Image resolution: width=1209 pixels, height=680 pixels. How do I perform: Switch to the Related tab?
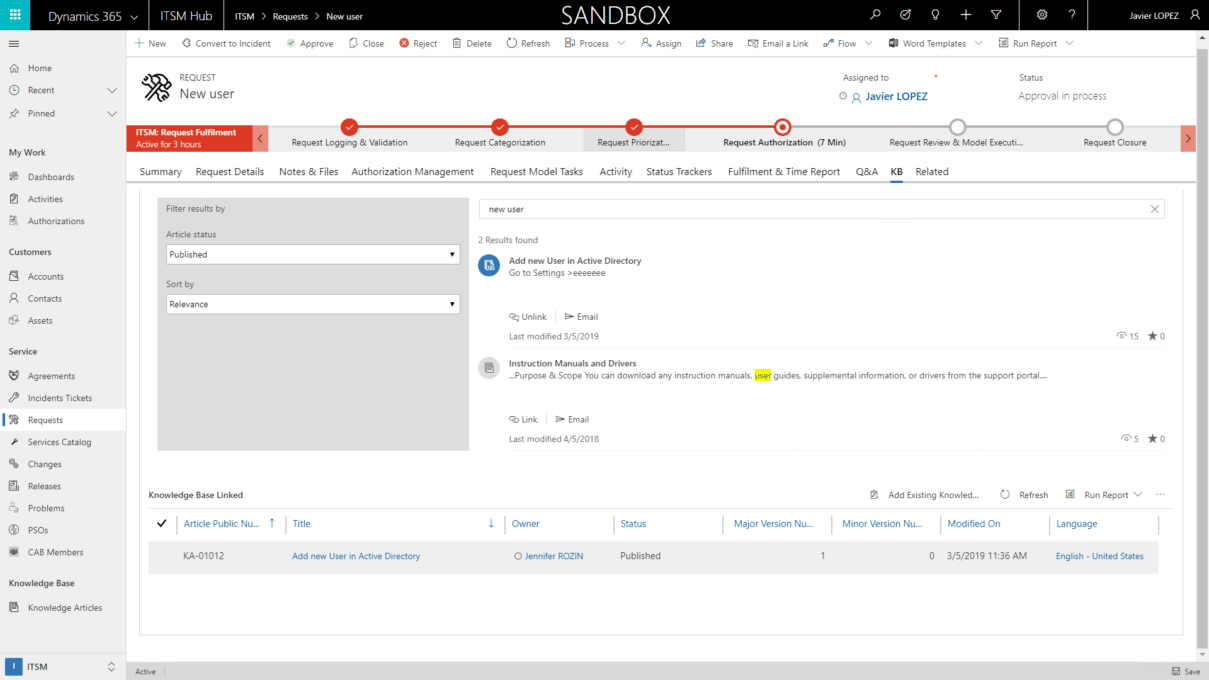click(x=932, y=172)
